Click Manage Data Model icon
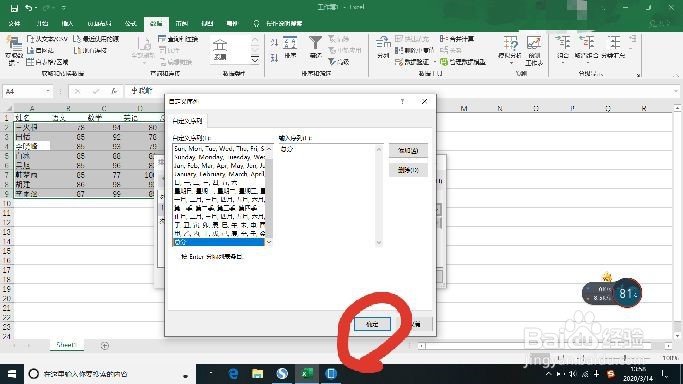Viewport: 683px width, 384px height. pyautogui.click(x=463, y=62)
